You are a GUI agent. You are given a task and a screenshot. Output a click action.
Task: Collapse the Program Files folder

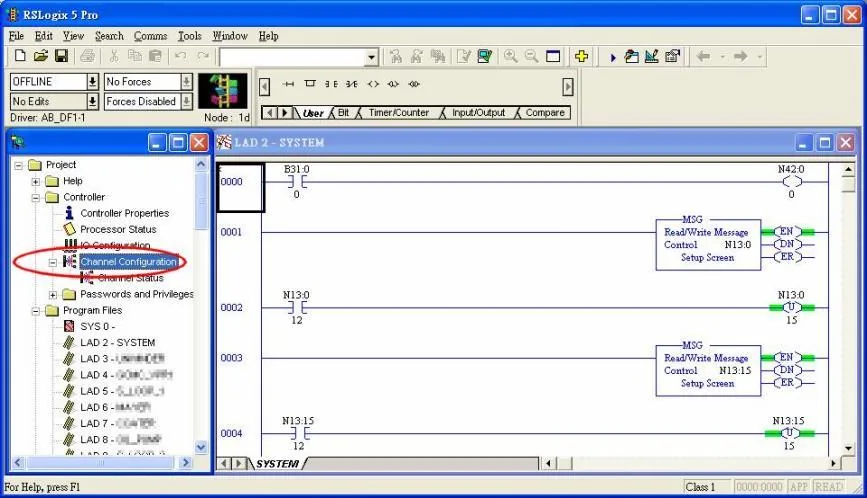35,311
